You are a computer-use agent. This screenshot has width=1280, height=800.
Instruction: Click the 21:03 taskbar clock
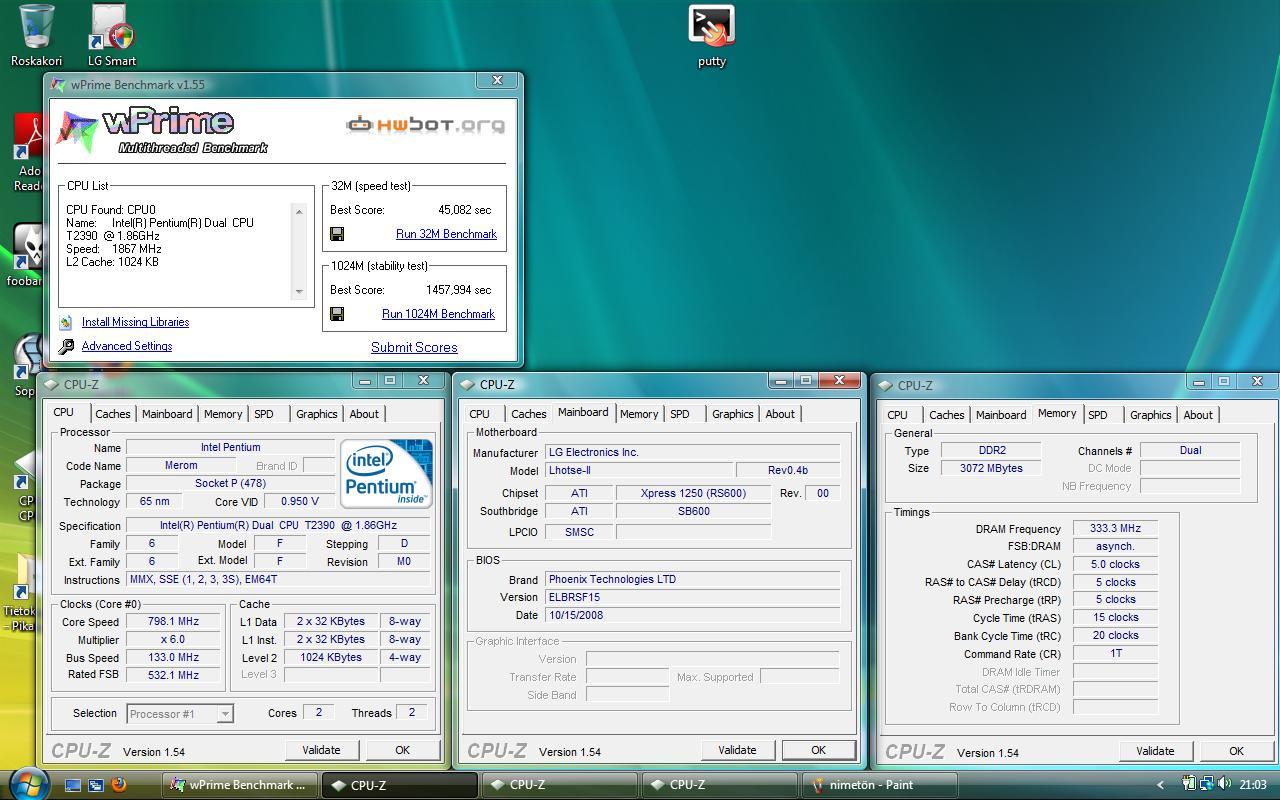(x=1253, y=785)
